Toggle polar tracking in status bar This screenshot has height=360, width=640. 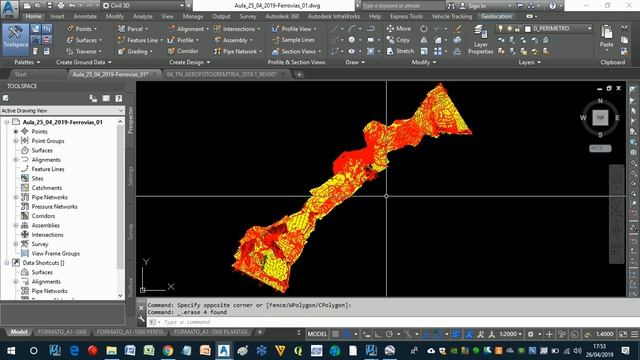click(x=389, y=334)
